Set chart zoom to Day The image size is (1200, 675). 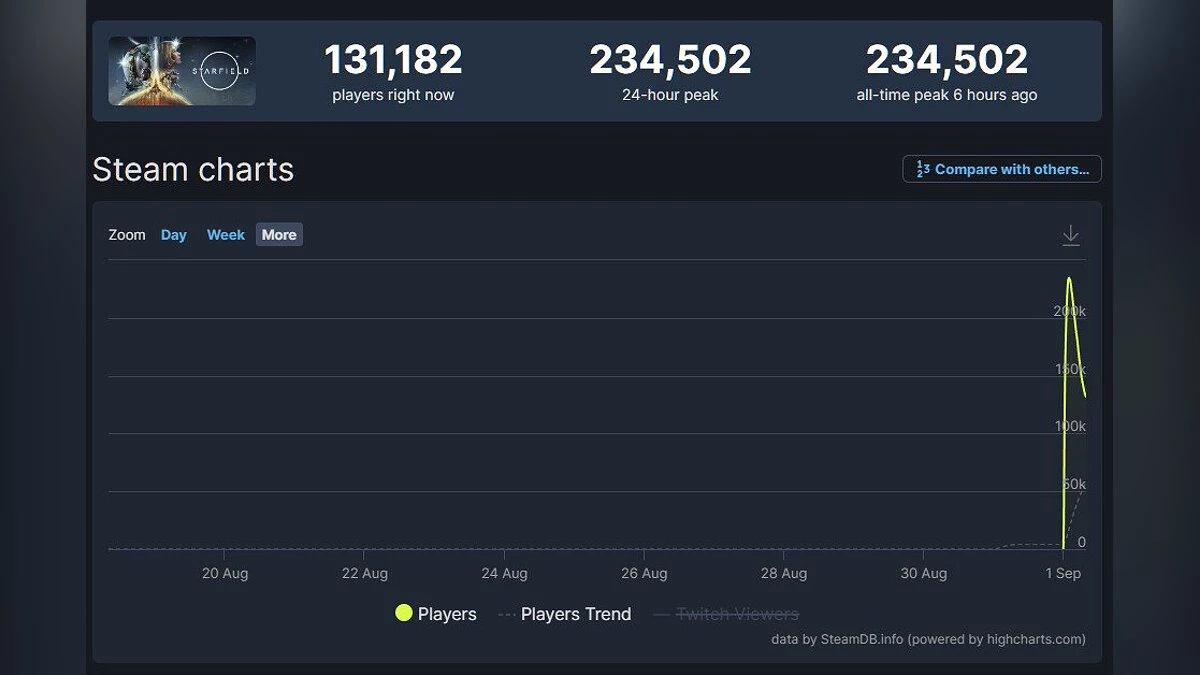pyautogui.click(x=174, y=235)
